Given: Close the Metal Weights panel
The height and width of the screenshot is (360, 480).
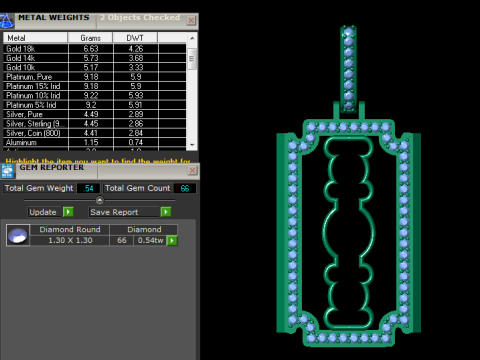Looking at the screenshot, I should pos(191,21).
